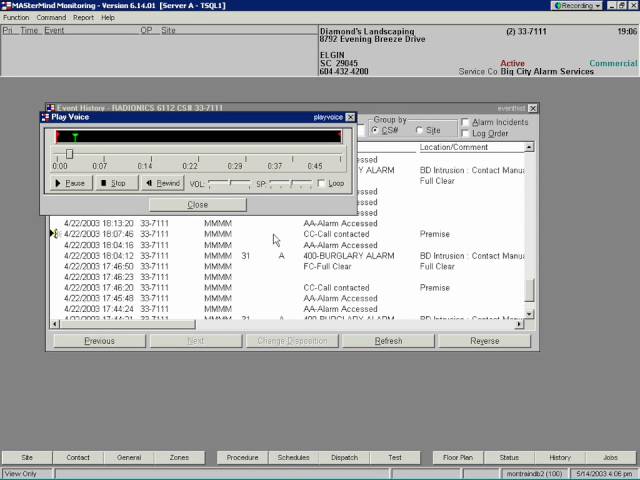Click the Schedules button in bottom bar
The width and height of the screenshot is (640, 480).
pyautogui.click(x=293, y=458)
